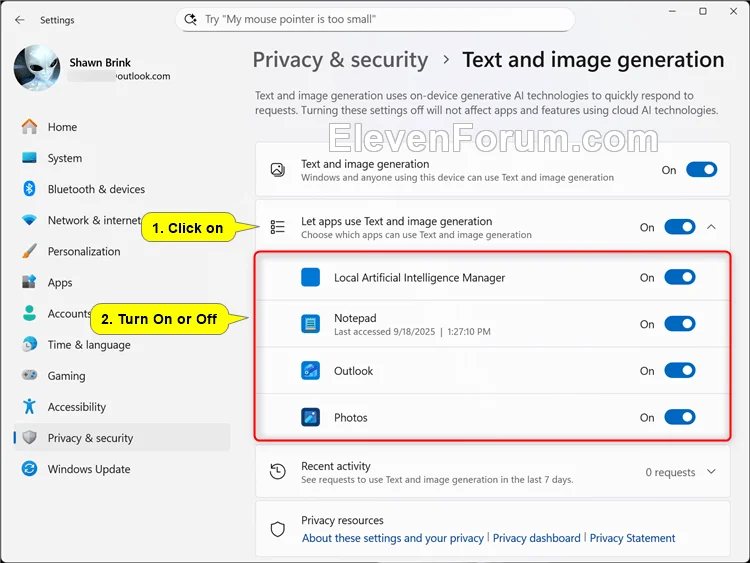Open the Privacy Statement link
Image resolution: width=750 pixels, height=563 pixels.
click(x=632, y=538)
